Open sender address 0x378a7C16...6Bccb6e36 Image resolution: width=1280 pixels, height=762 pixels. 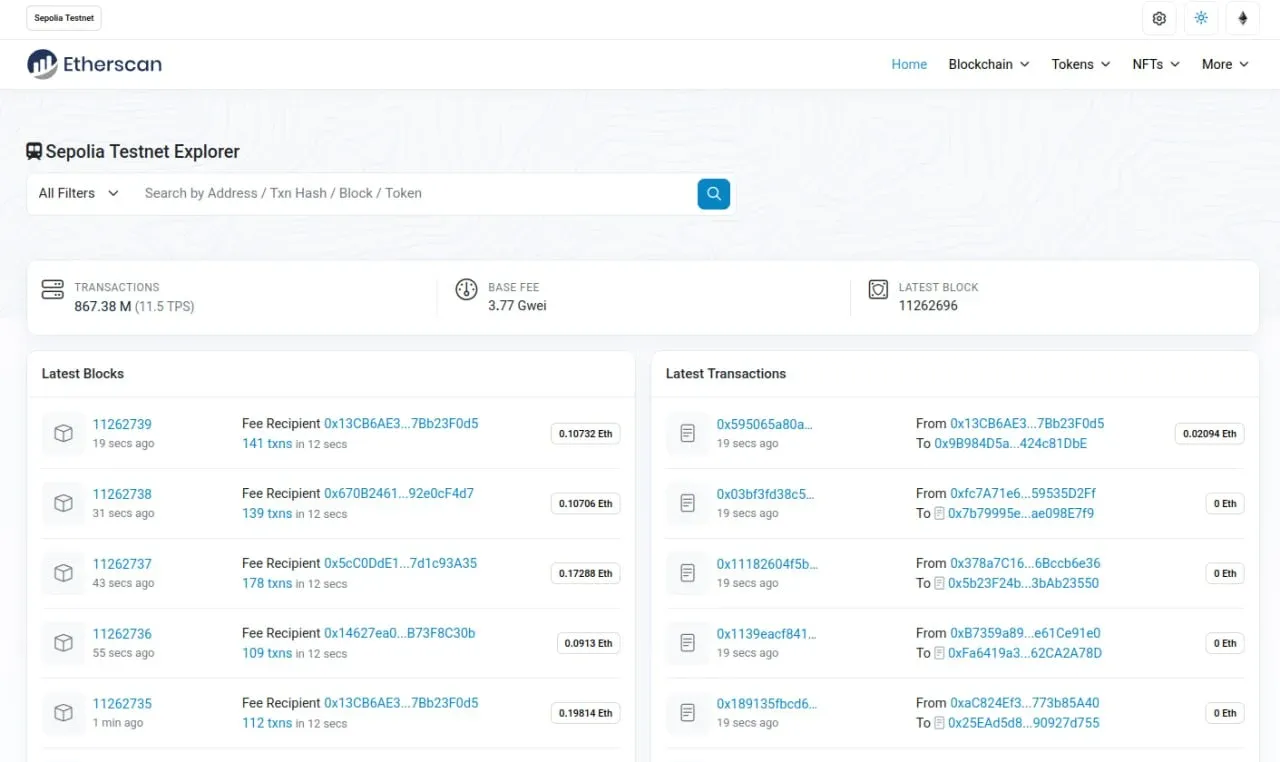pos(1025,563)
